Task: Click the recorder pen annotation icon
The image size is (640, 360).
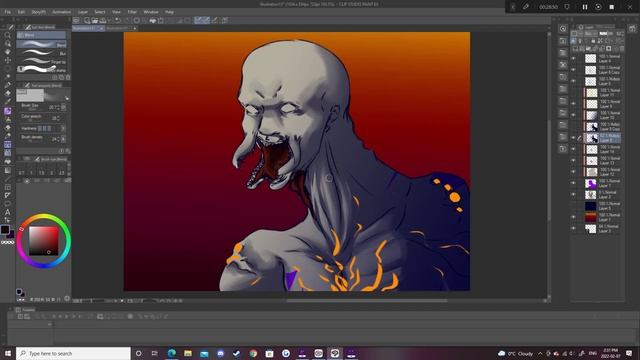Action: (526, 7)
